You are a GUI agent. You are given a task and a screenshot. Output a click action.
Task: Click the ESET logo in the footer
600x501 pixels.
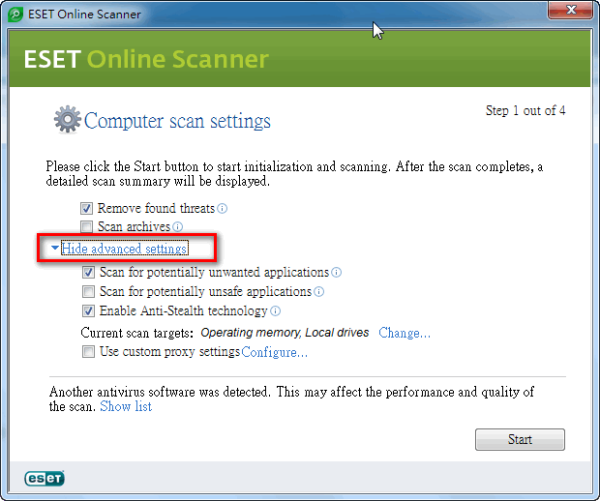(45, 478)
